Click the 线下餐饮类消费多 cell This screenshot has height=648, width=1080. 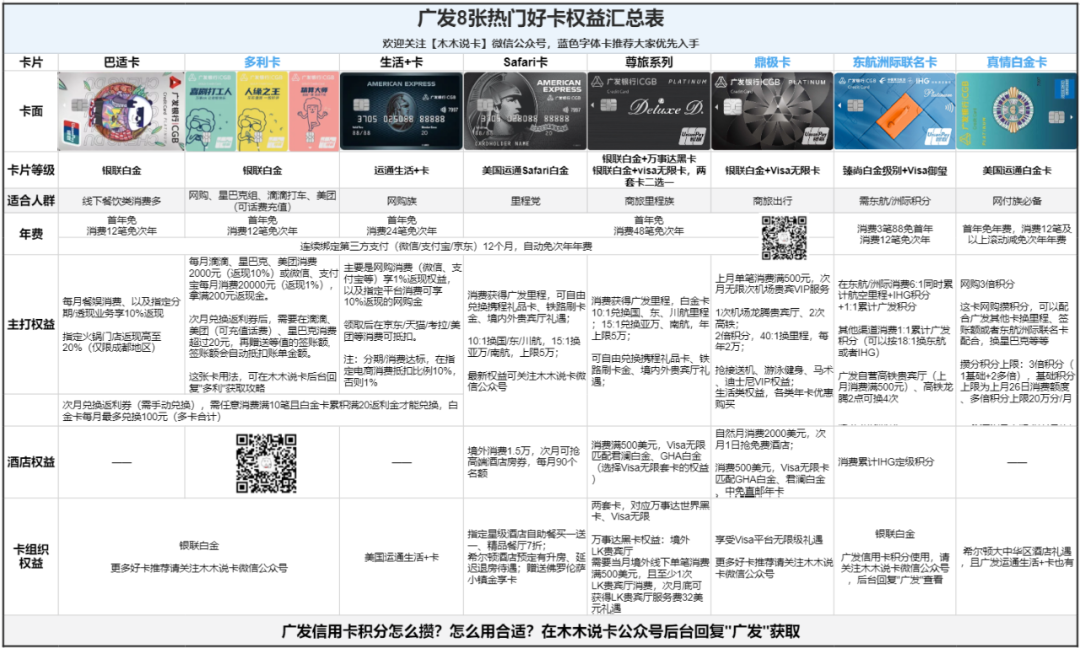(121, 201)
